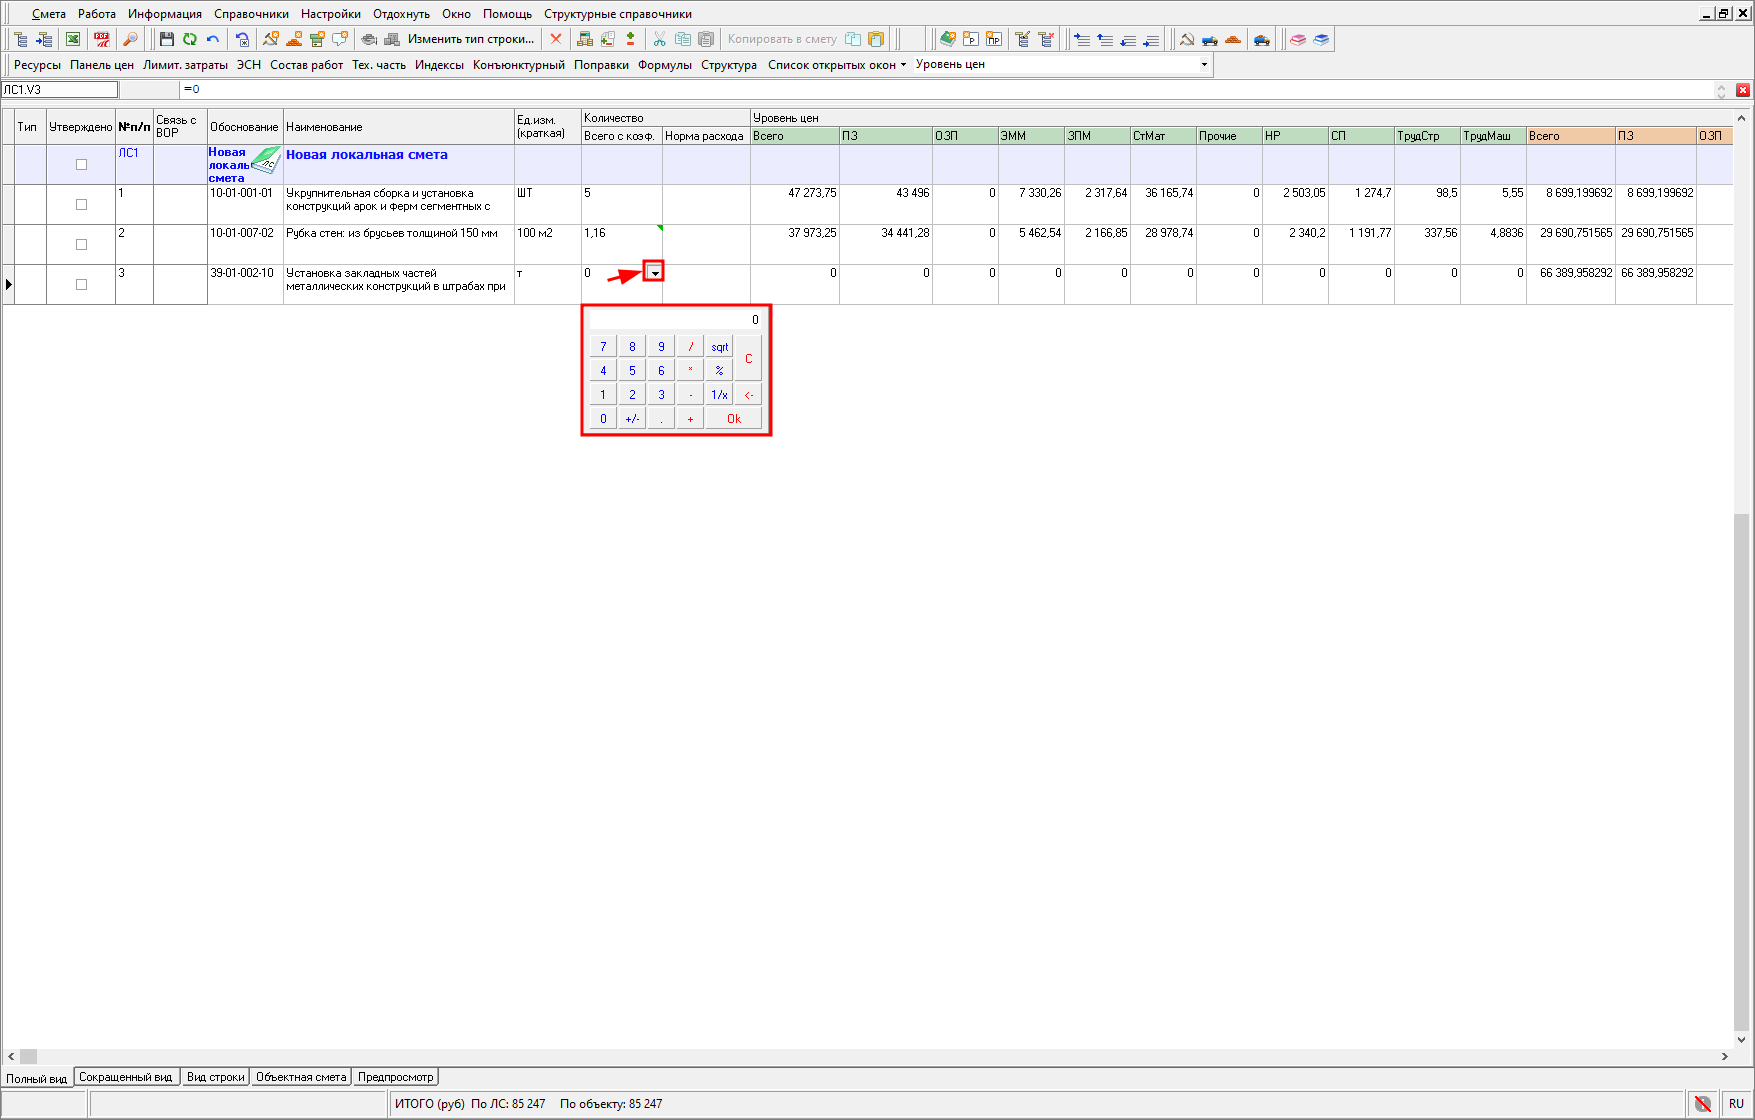Click the green refresh arrows icon

[x=190, y=39]
